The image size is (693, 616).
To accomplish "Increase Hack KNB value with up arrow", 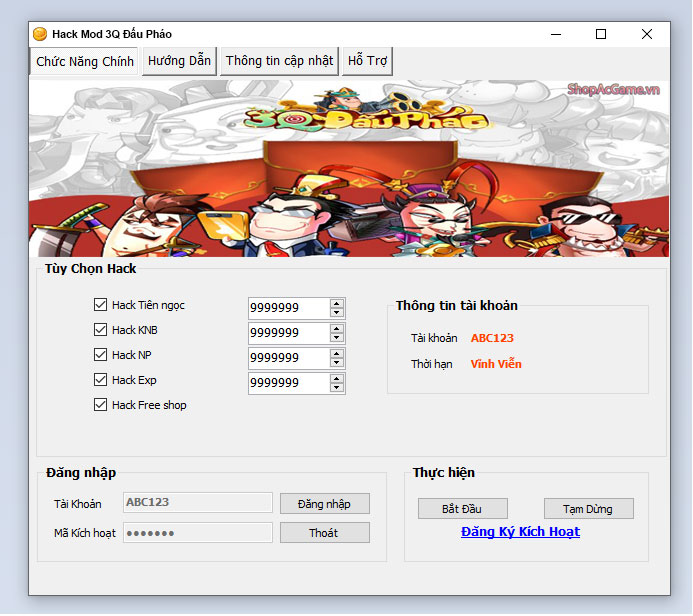I will pos(337,329).
